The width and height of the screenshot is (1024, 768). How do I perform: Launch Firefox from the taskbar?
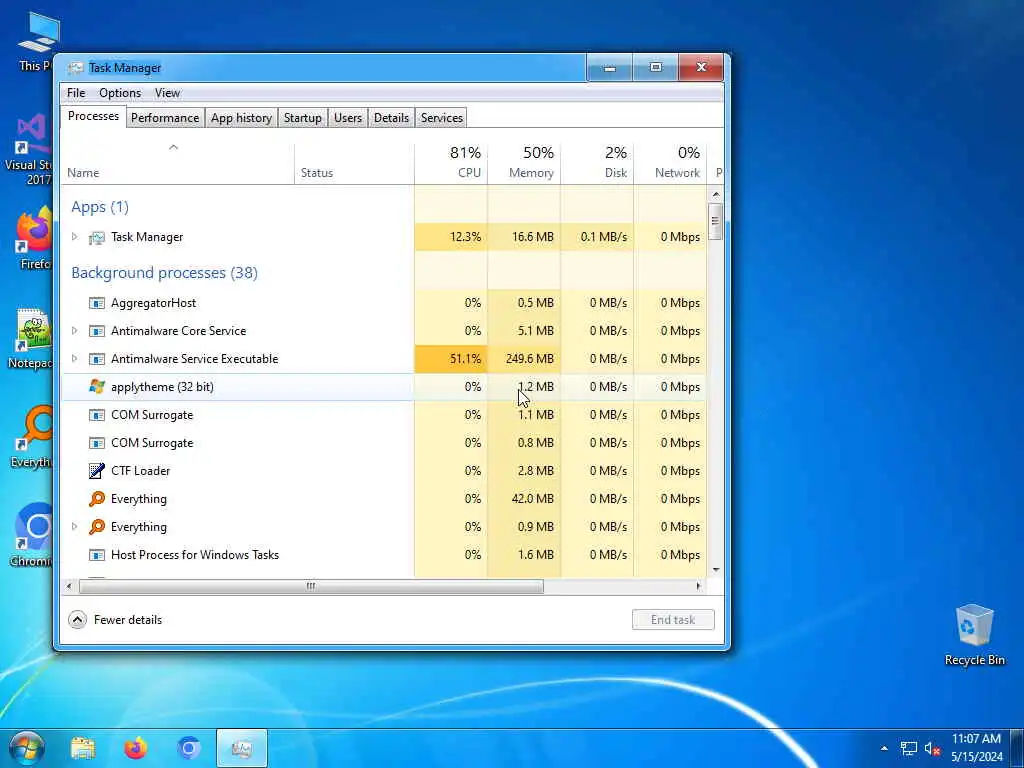click(136, 748)
